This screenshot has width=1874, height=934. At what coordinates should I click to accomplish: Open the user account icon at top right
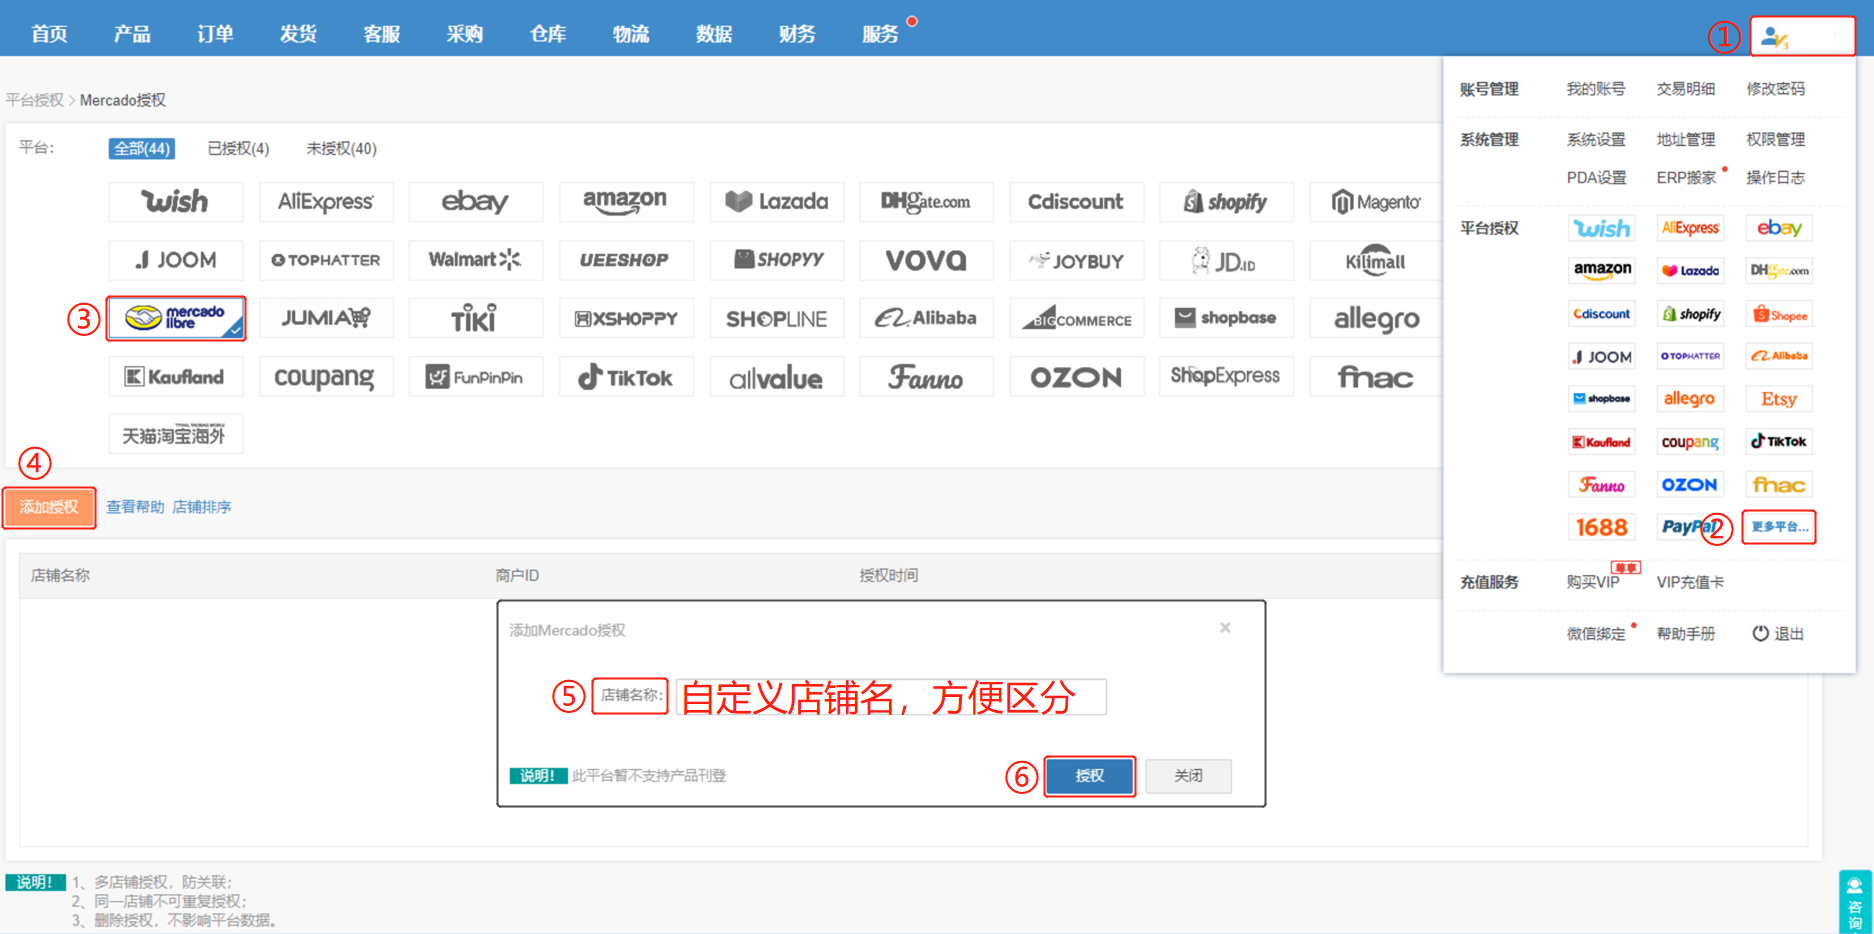pos(1801,37)
